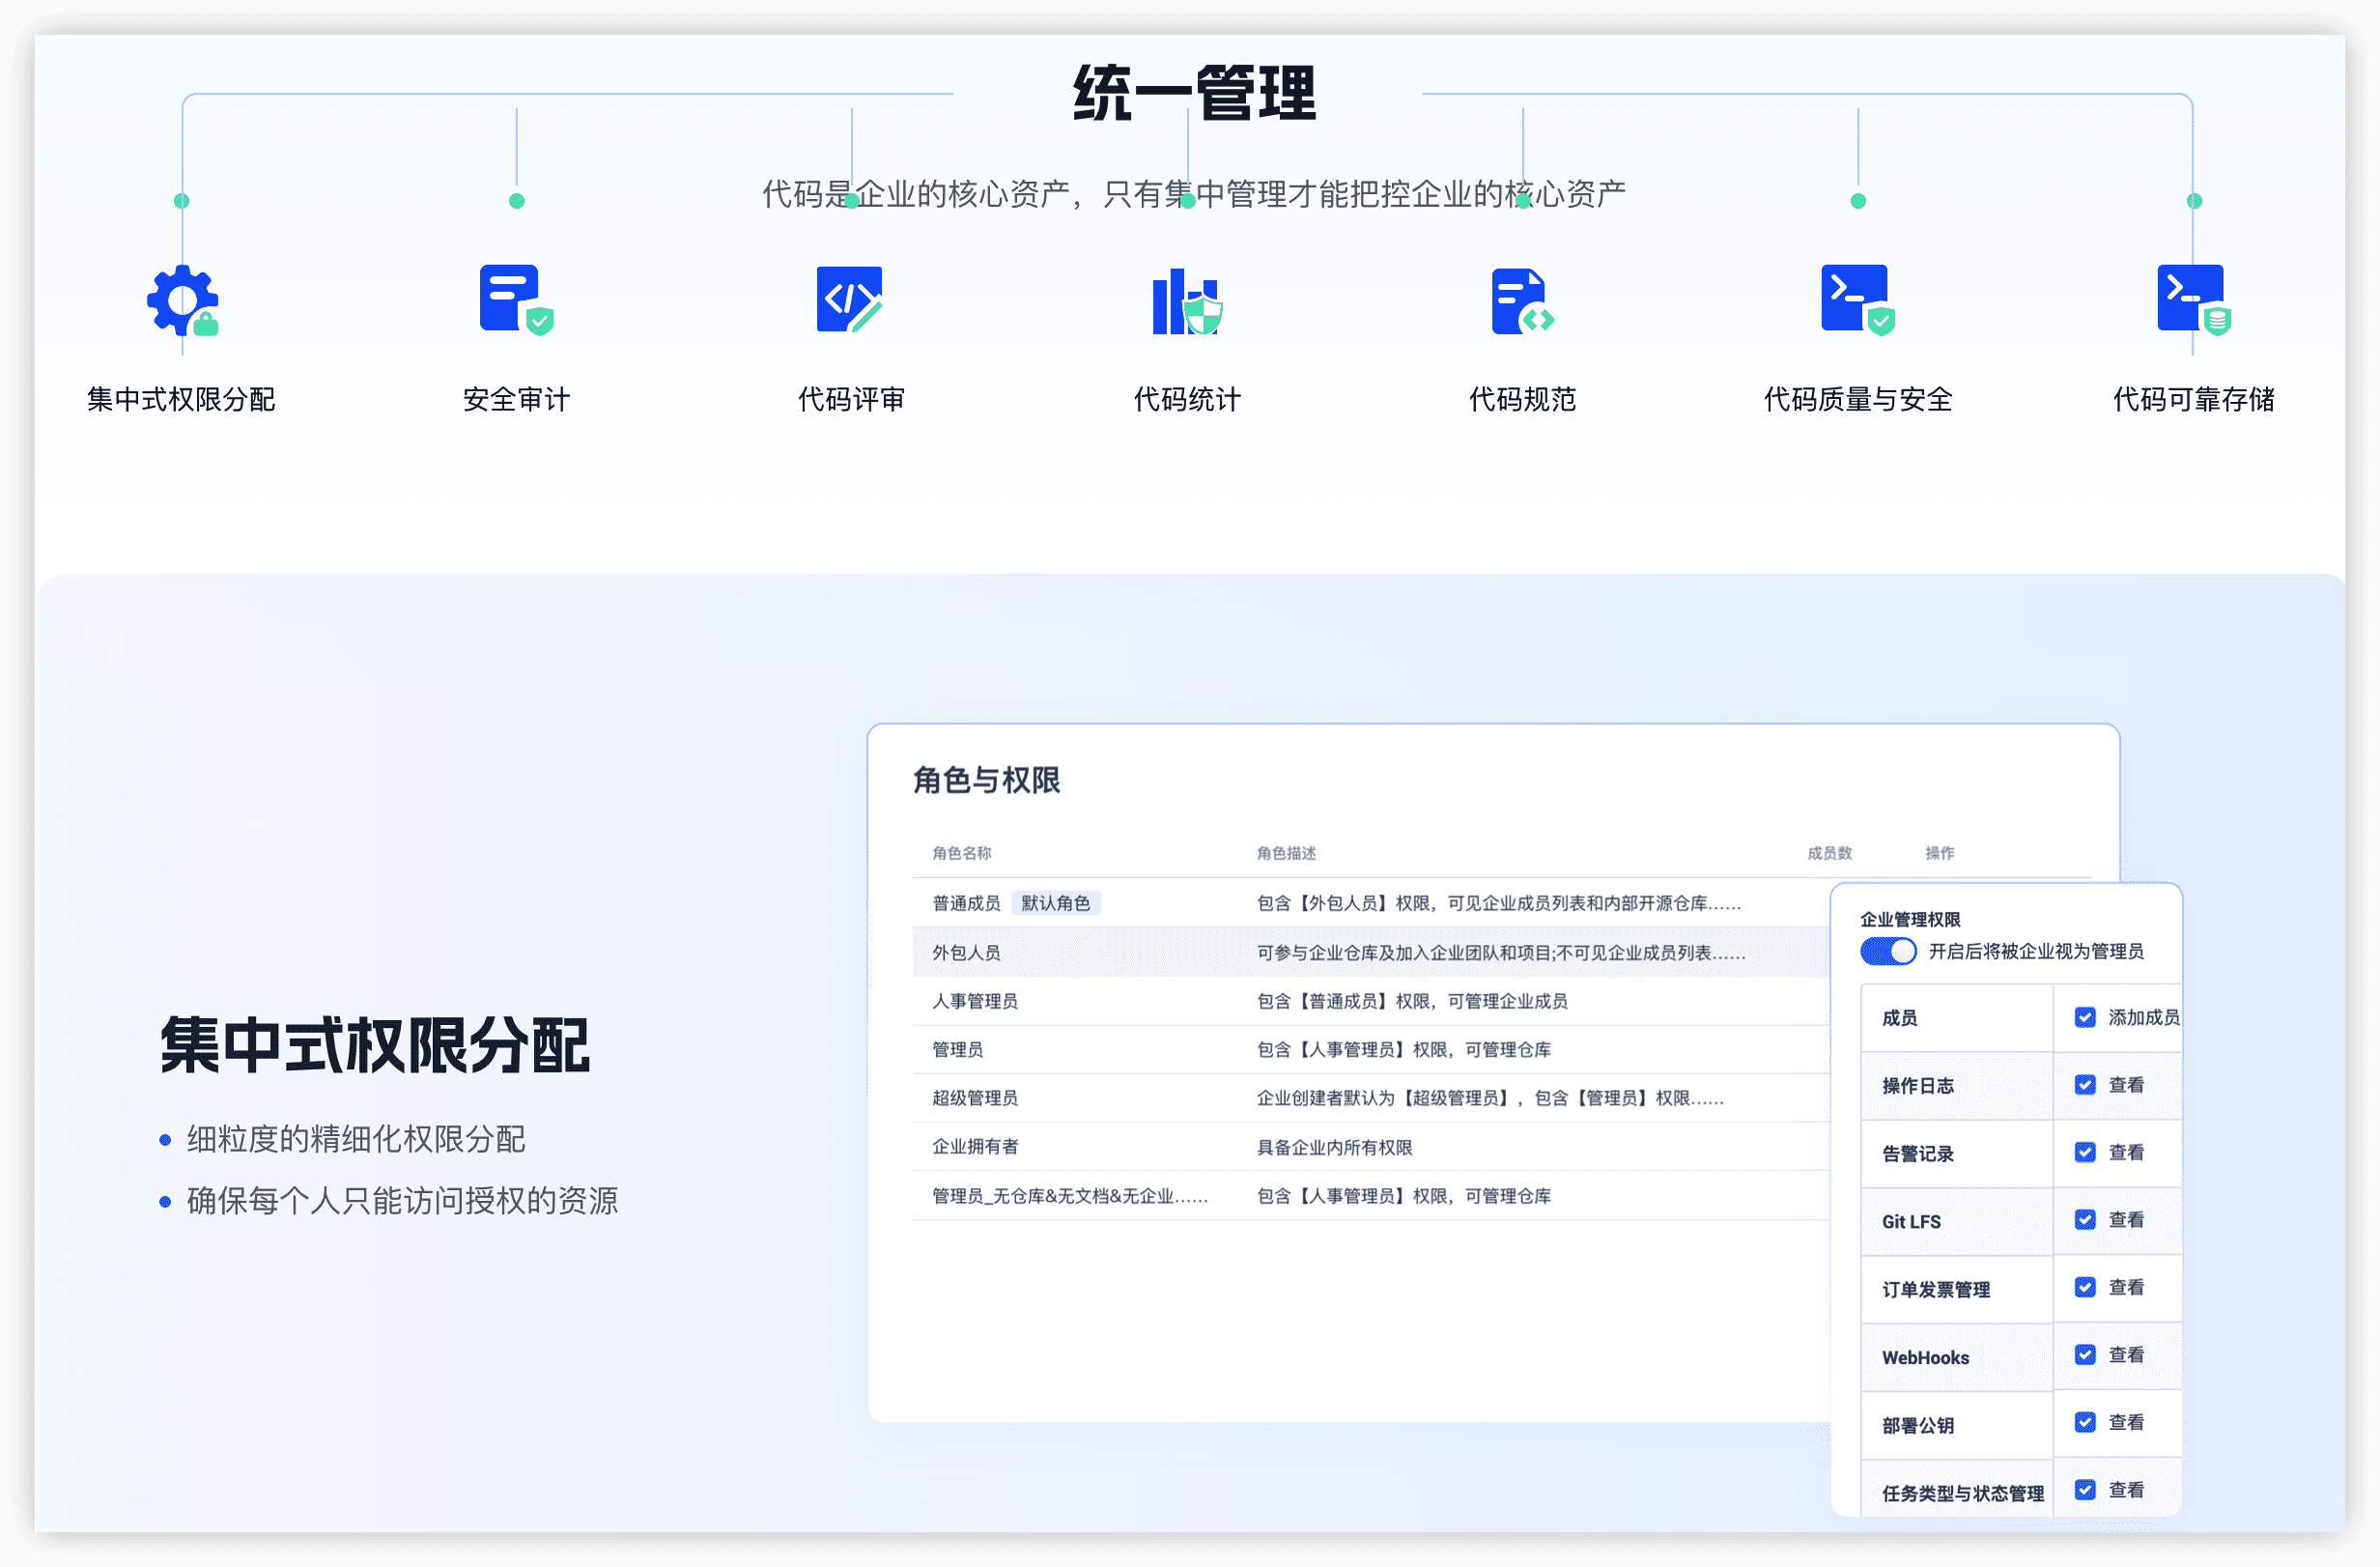Uncheck 添加成员 for 成员 row
This screenshot has height=1567, width=2380.
pos(2084,1017)
